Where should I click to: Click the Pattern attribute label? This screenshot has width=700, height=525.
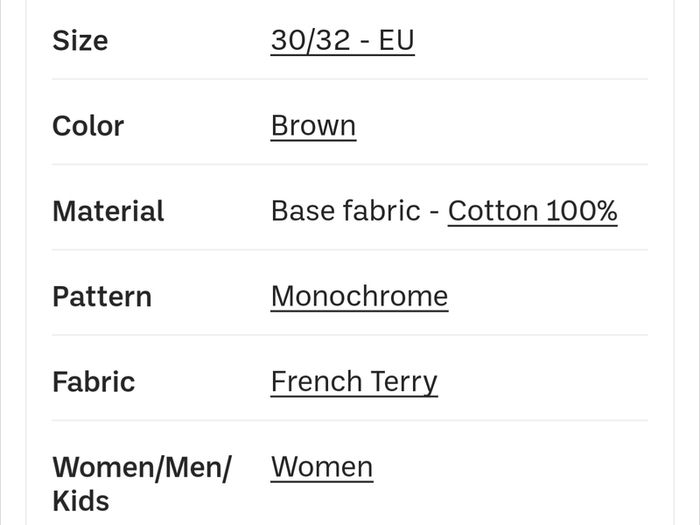coord(102,297)
